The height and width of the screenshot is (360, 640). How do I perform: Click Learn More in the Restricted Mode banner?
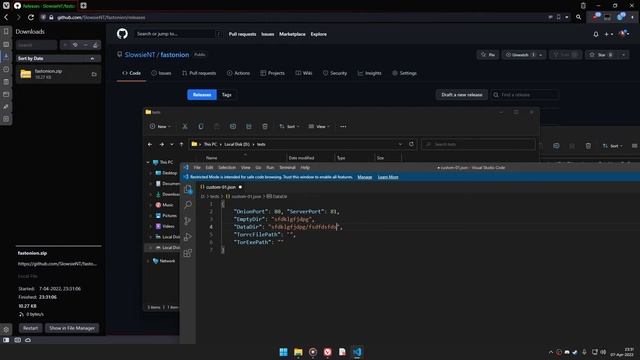[388, 177]
